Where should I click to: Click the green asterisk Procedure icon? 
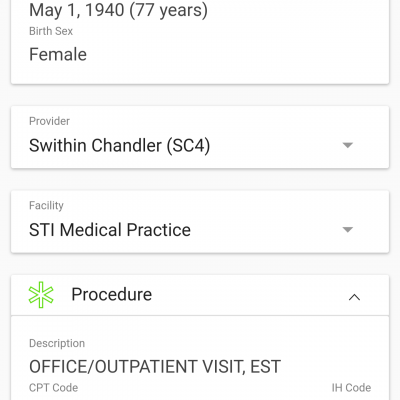[41, 295]
